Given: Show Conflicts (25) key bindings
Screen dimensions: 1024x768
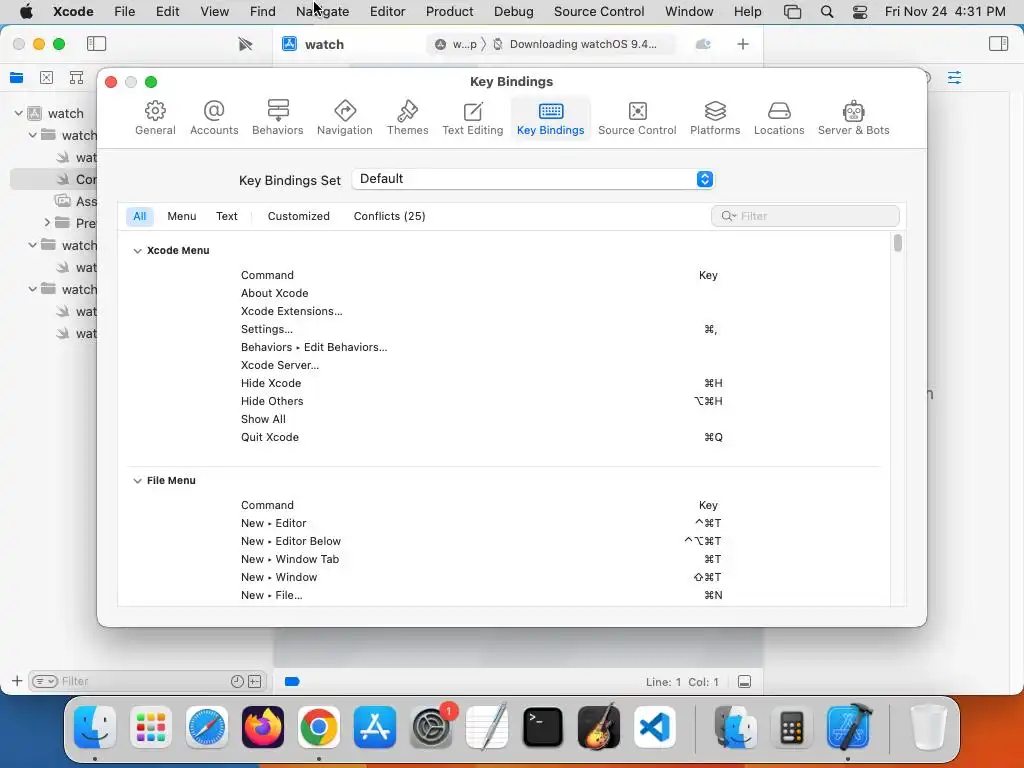Looking at the screenshot, I should (389, 216).
